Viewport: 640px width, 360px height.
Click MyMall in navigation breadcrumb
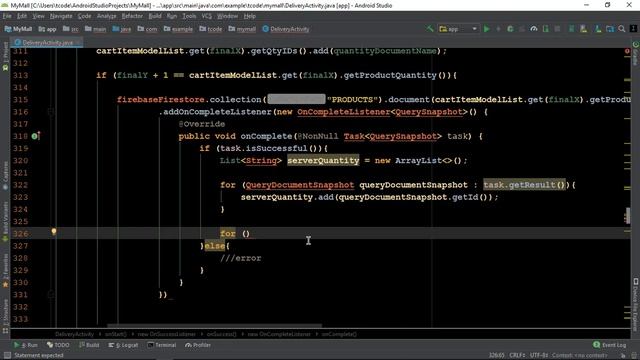18,29
